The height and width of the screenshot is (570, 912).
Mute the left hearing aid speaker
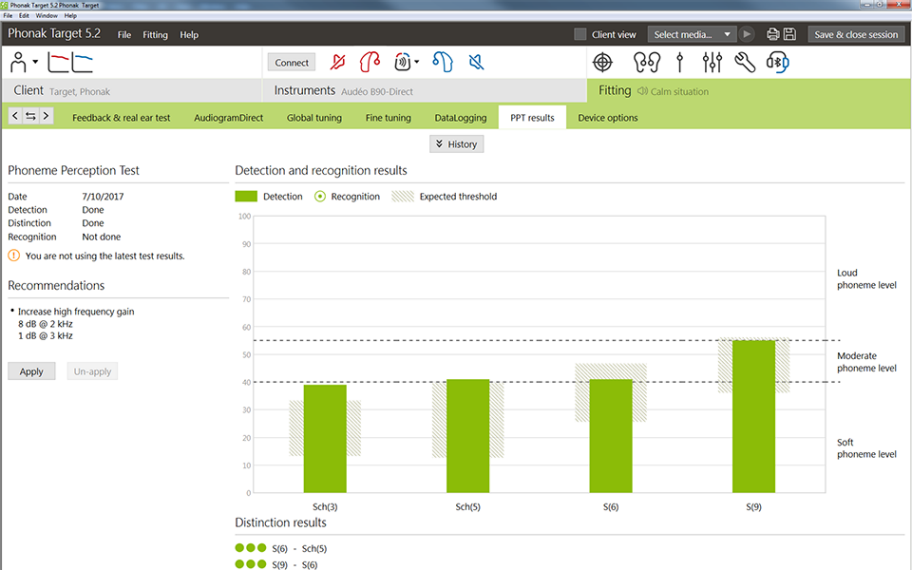coord(477,62)
